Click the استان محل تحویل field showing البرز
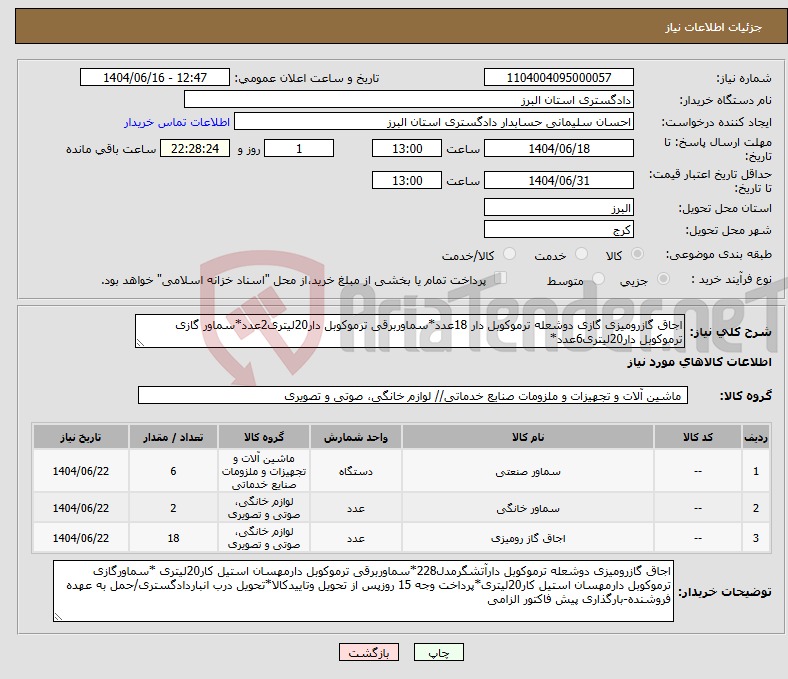The image size is (788, 679). (559, 207)
